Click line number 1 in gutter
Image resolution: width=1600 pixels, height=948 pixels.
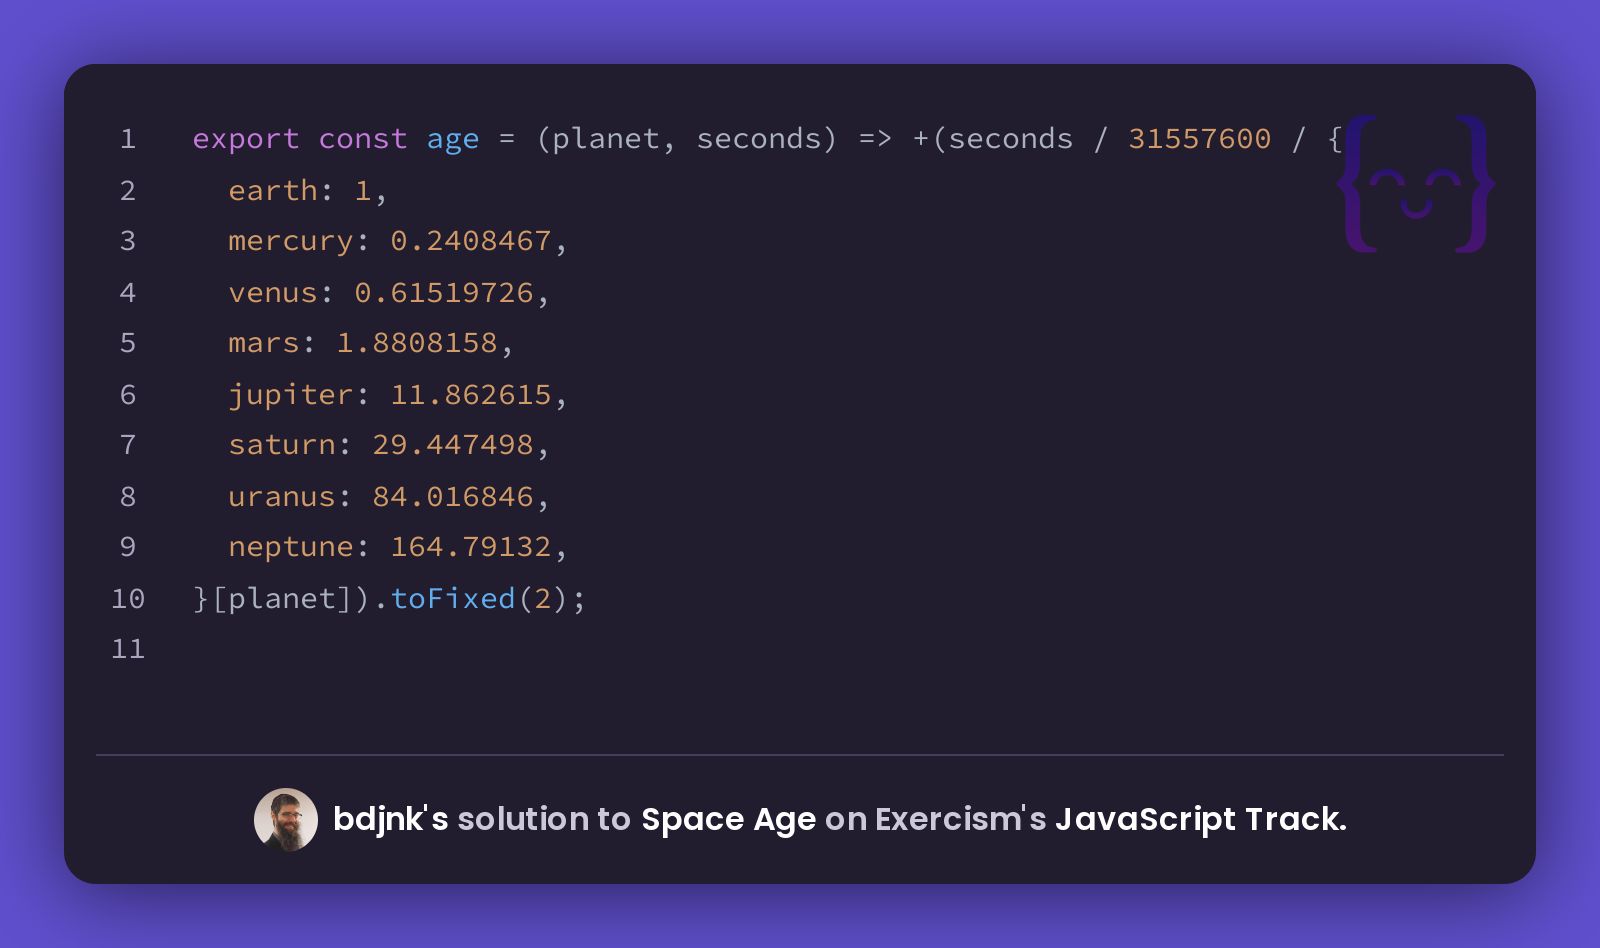[x=128, y=139]
